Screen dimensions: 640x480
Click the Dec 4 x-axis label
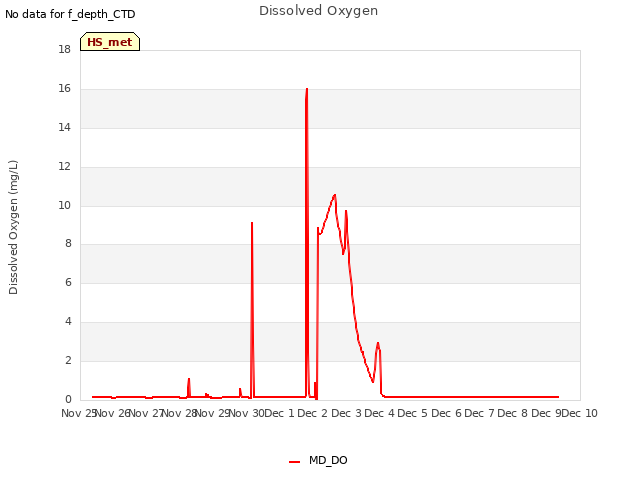(379, 413)
